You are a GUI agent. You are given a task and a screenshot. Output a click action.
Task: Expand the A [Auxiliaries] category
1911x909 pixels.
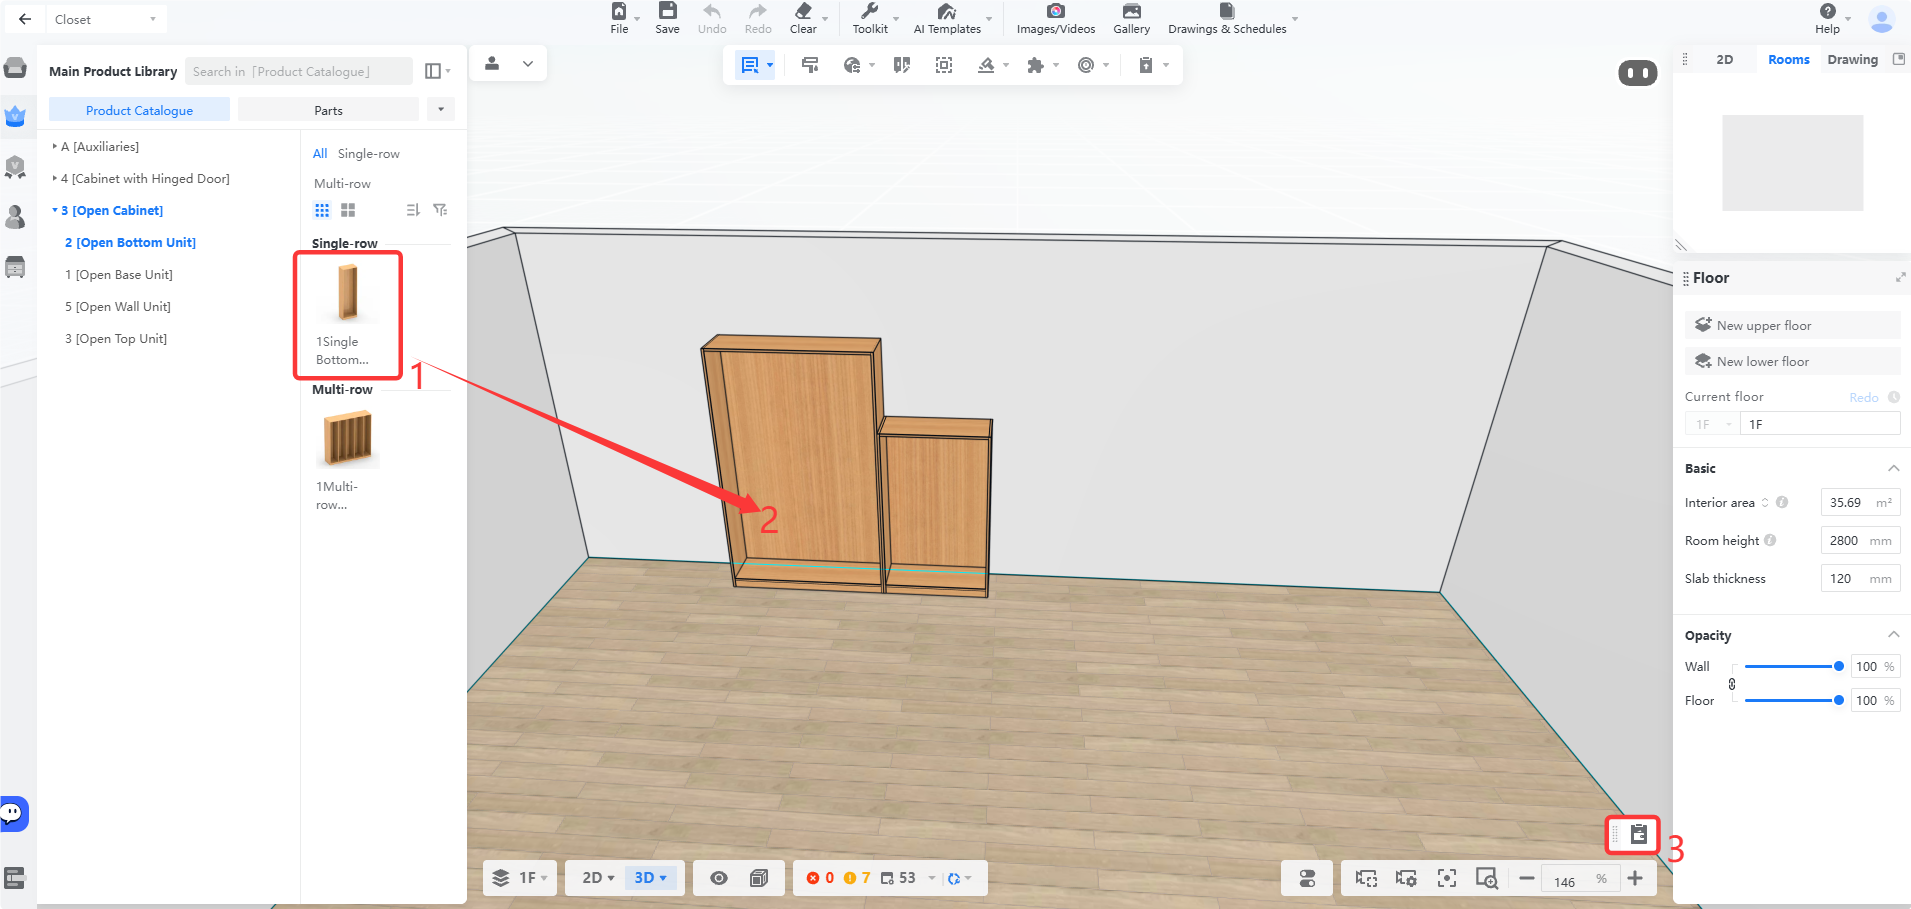[x=97, y=146]
